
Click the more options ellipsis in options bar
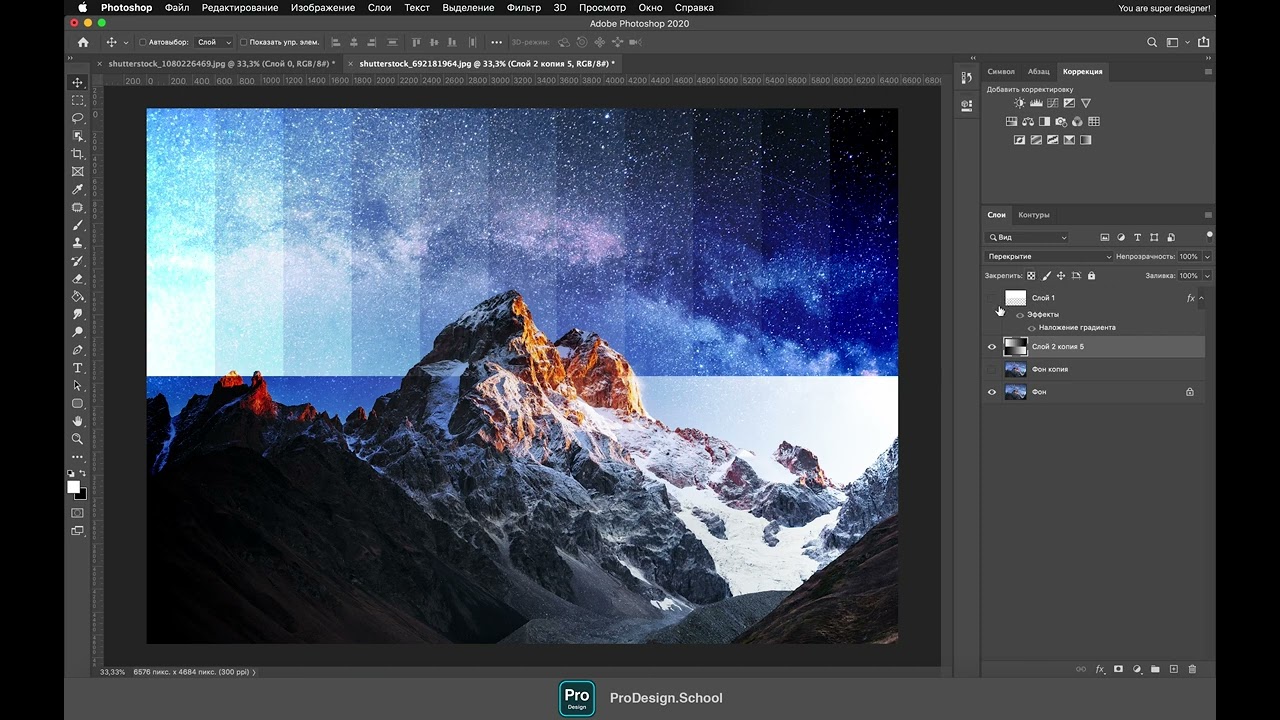click(x=497, y=43)
